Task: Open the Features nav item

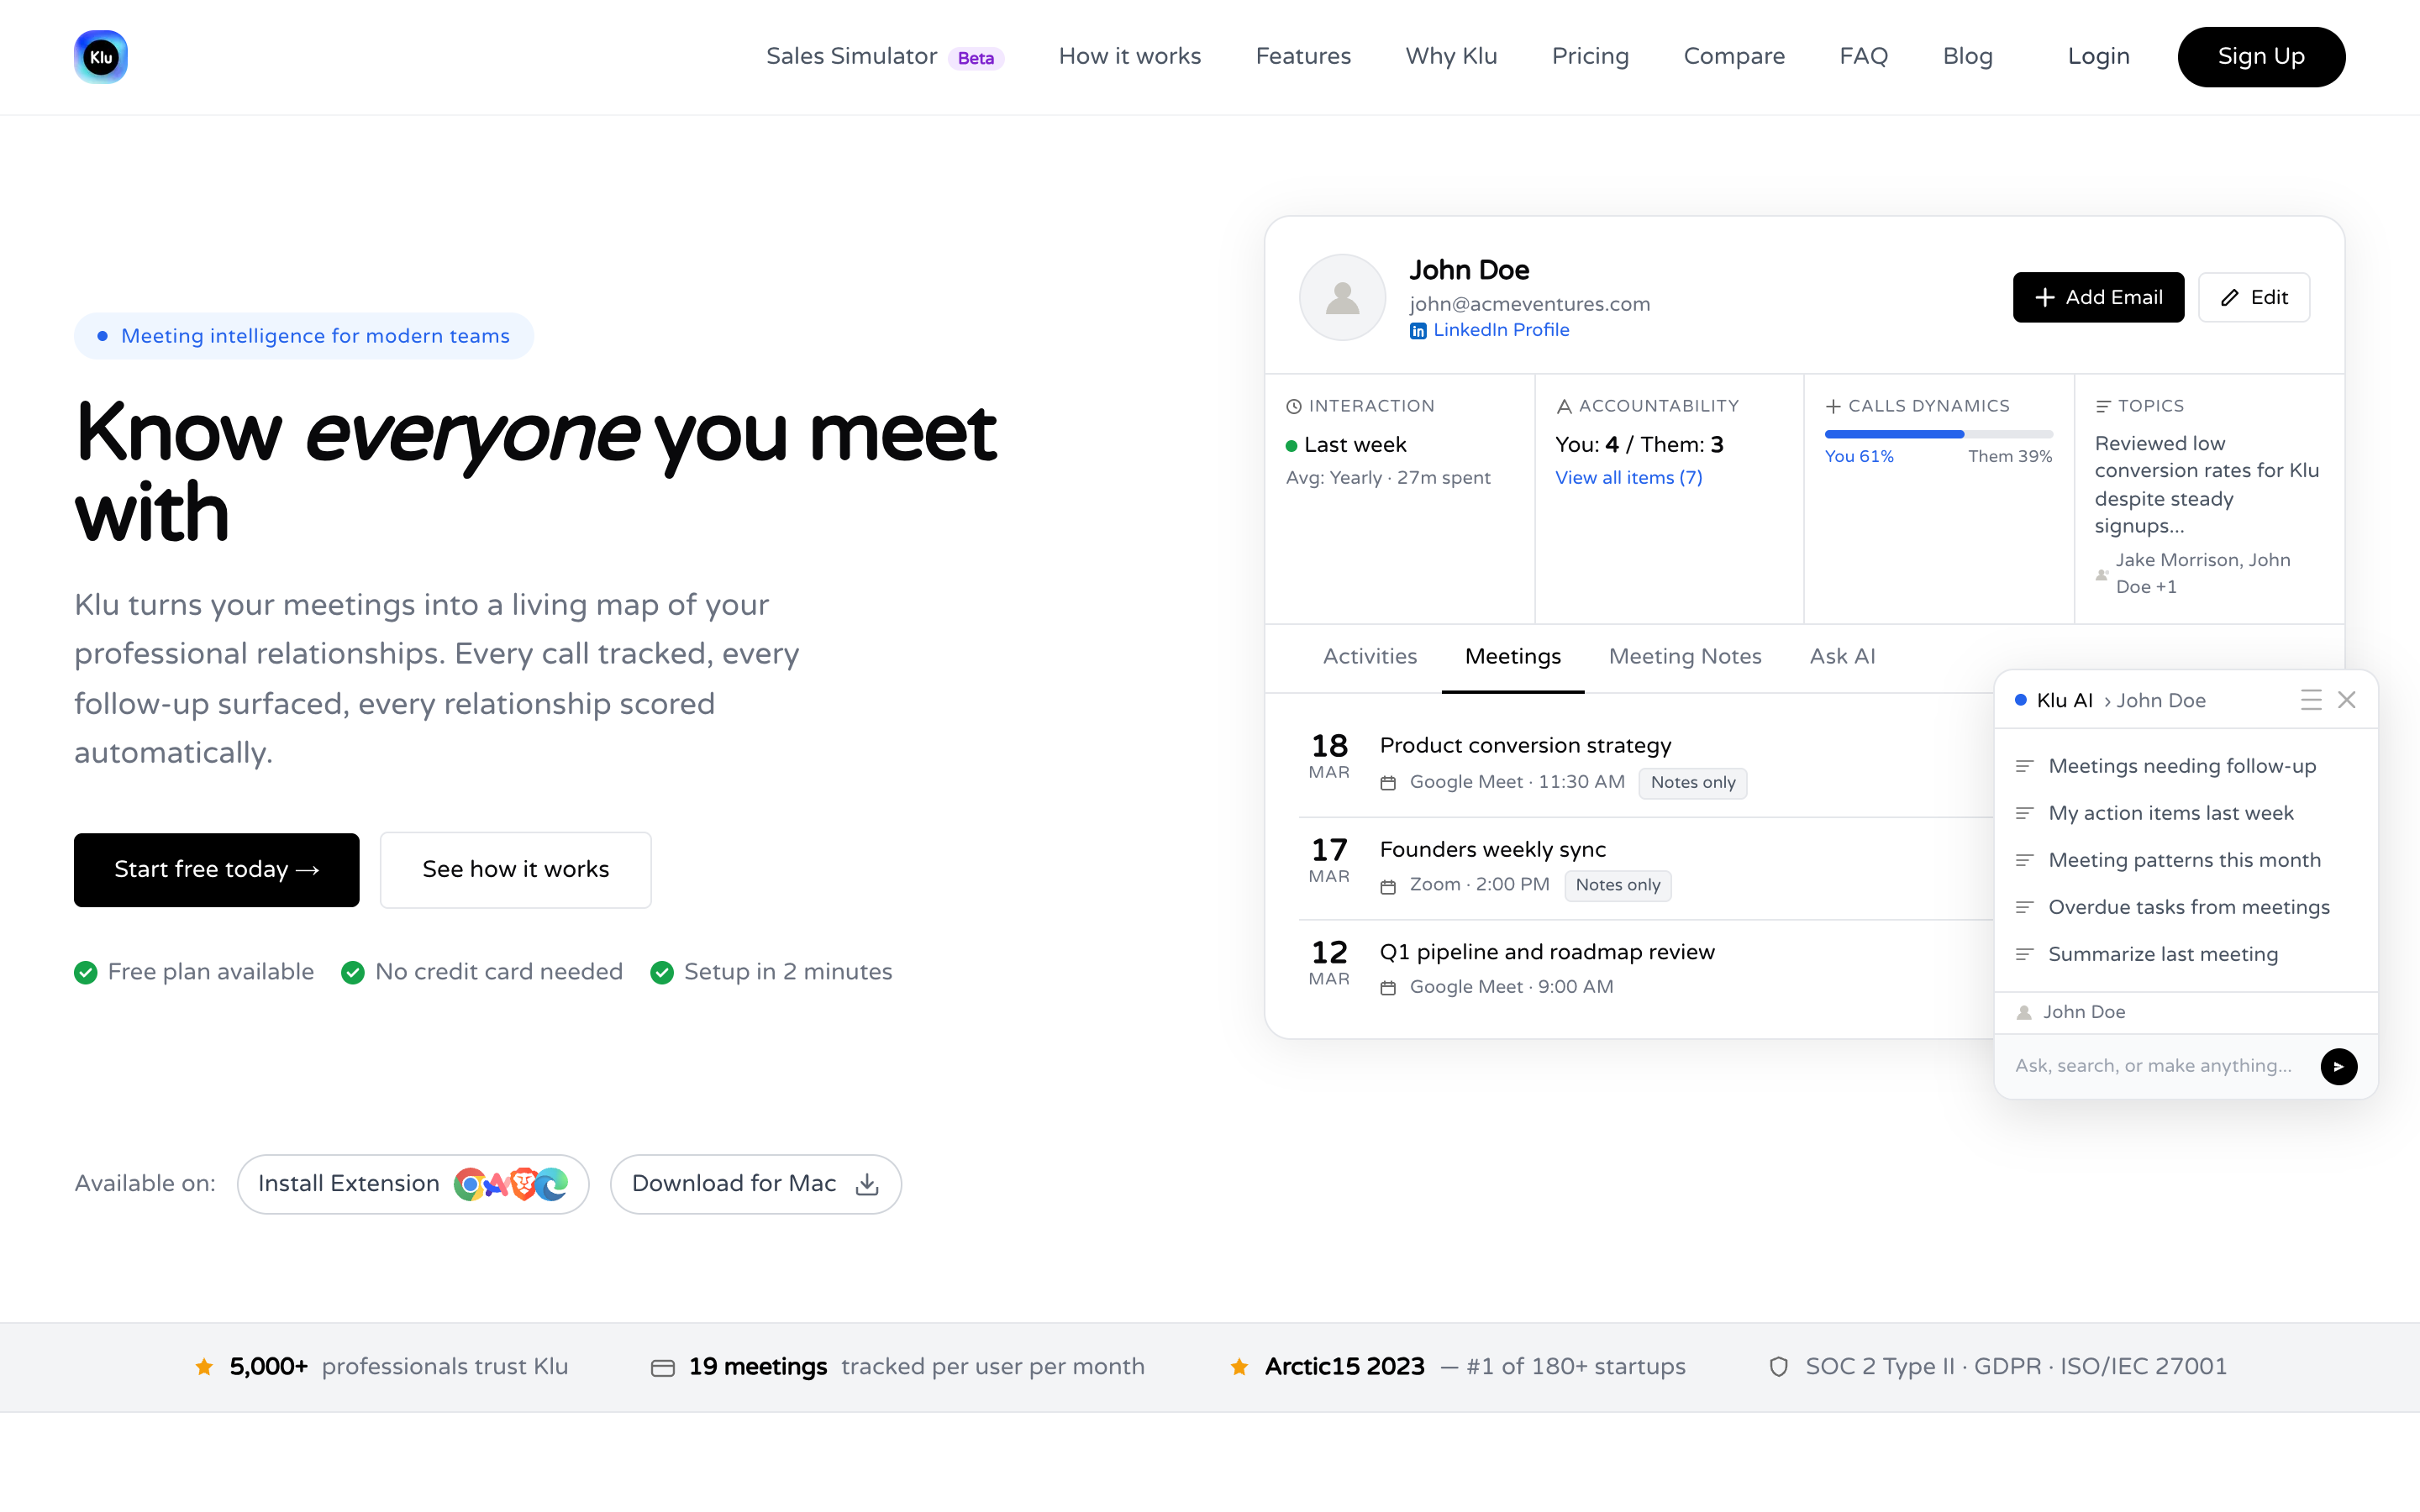Action: click(1303, 57)
